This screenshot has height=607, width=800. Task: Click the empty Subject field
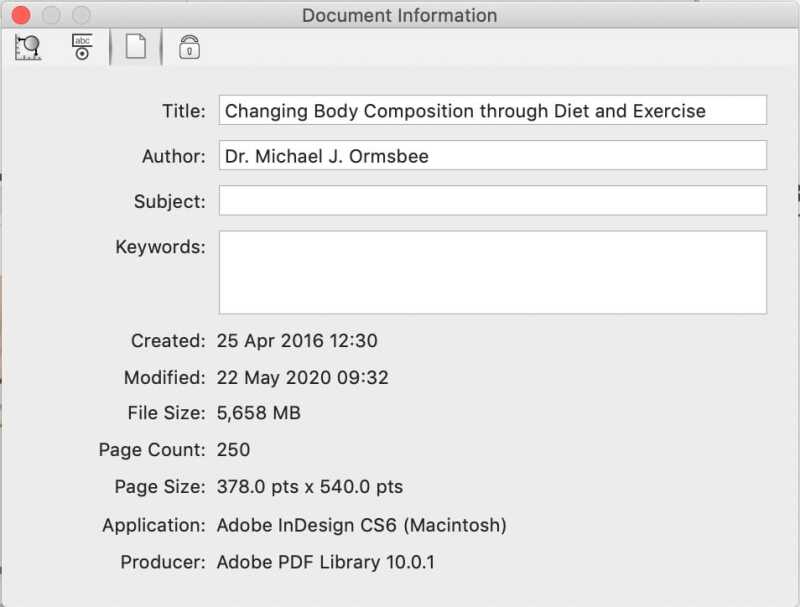click(x=492, y=201)
